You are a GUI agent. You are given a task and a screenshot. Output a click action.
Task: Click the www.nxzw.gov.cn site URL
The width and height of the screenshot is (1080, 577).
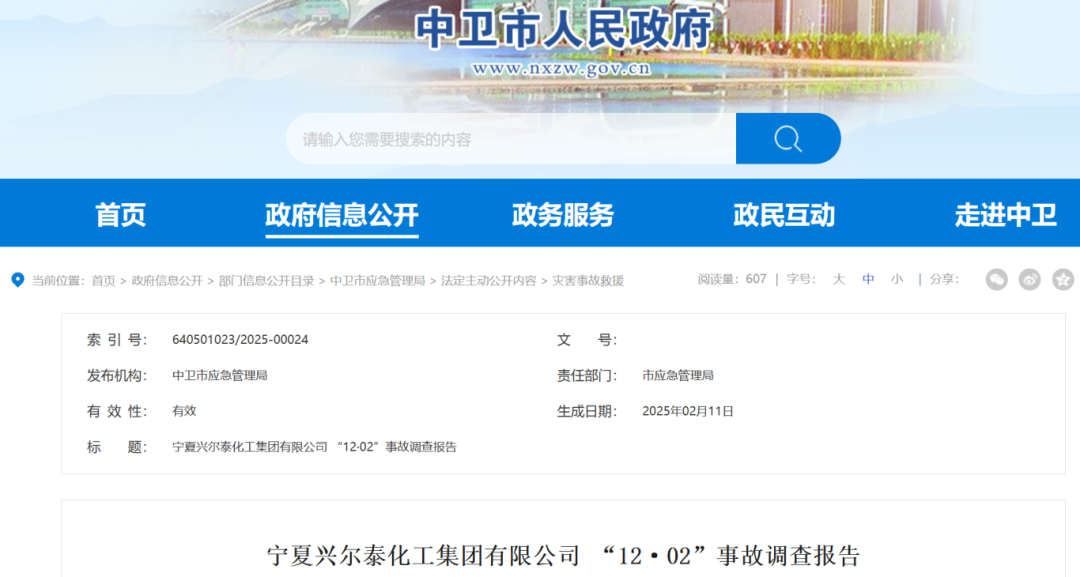tap(561, 68)
